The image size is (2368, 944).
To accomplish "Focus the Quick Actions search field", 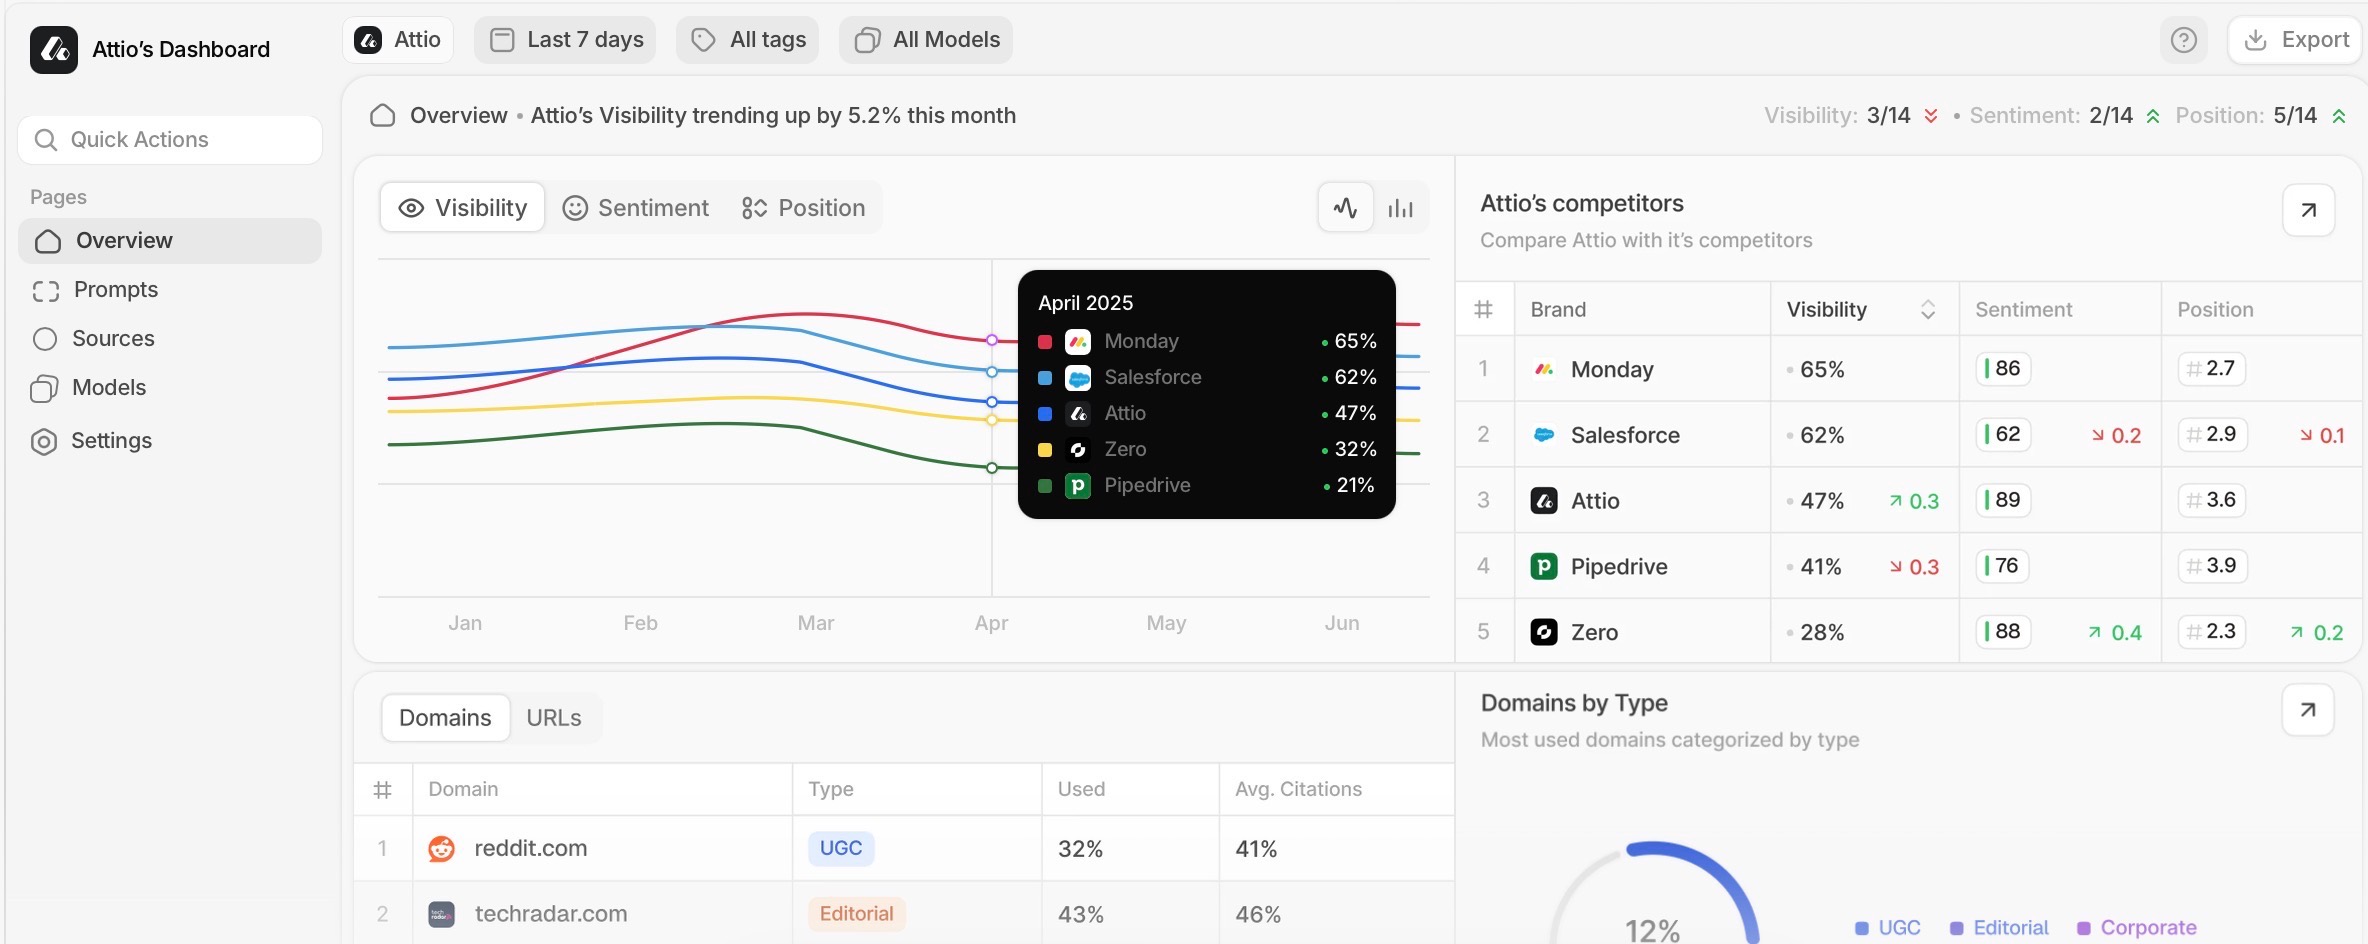I will point(170,140).
